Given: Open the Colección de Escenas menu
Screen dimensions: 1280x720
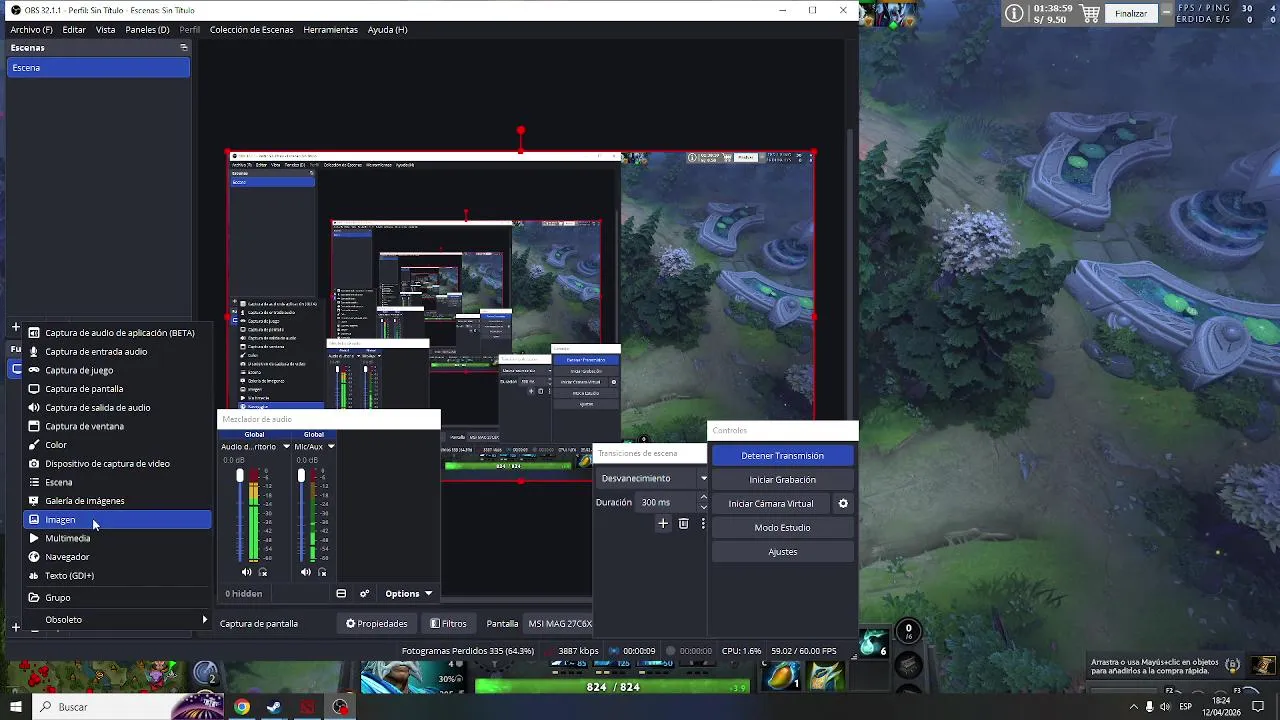Looking at the screenshot, I should pos(251,30).
